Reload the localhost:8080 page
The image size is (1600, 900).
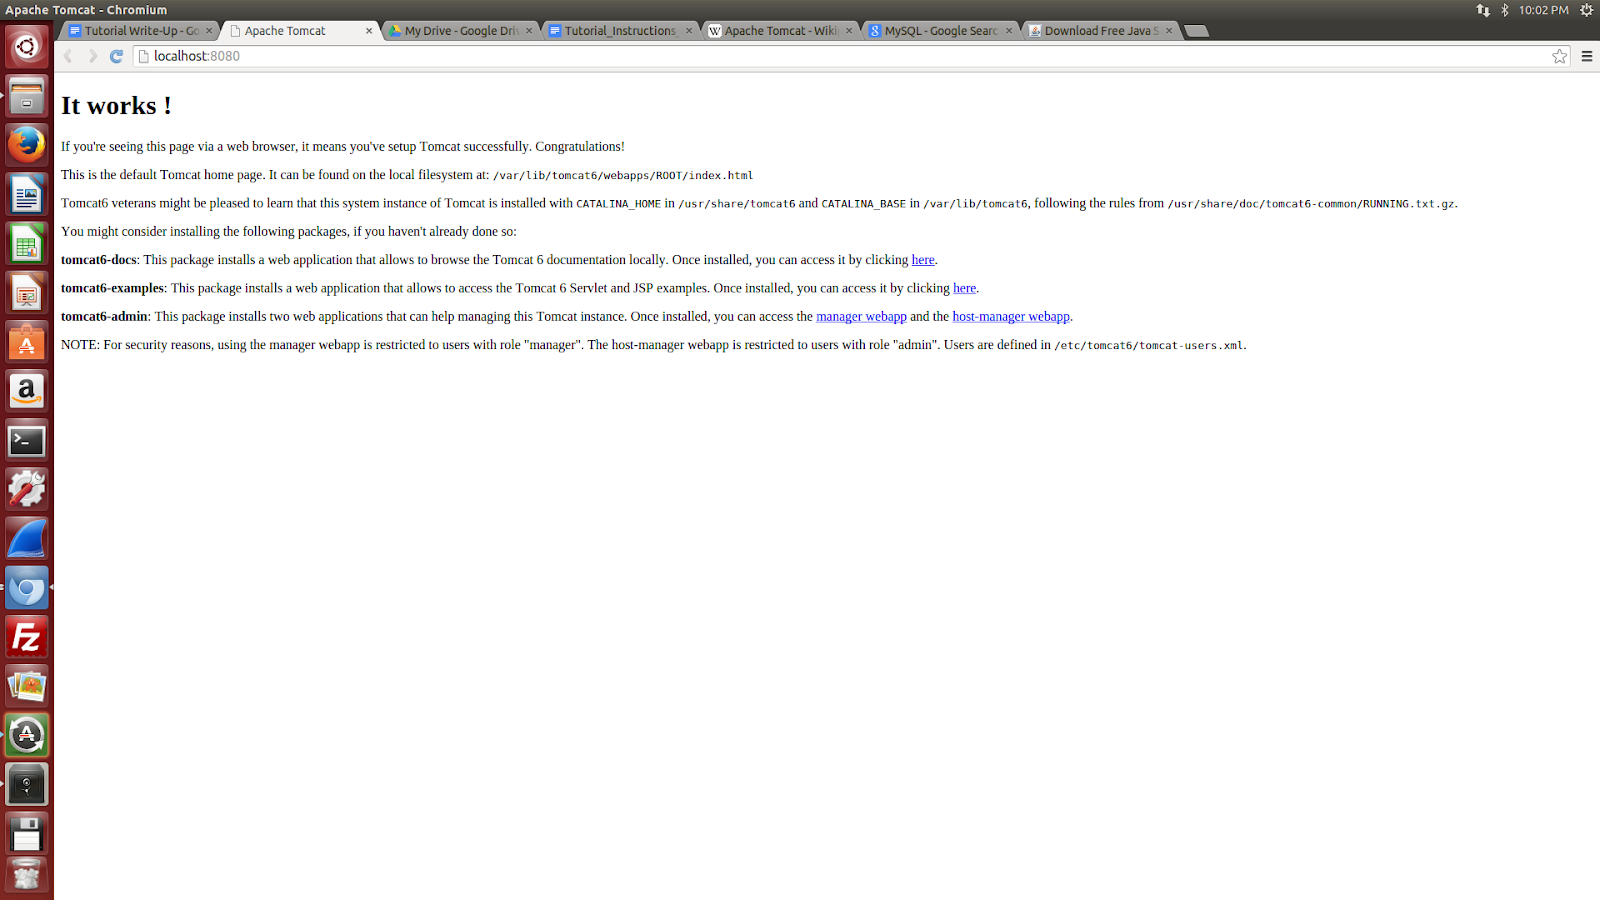(116, 56)
